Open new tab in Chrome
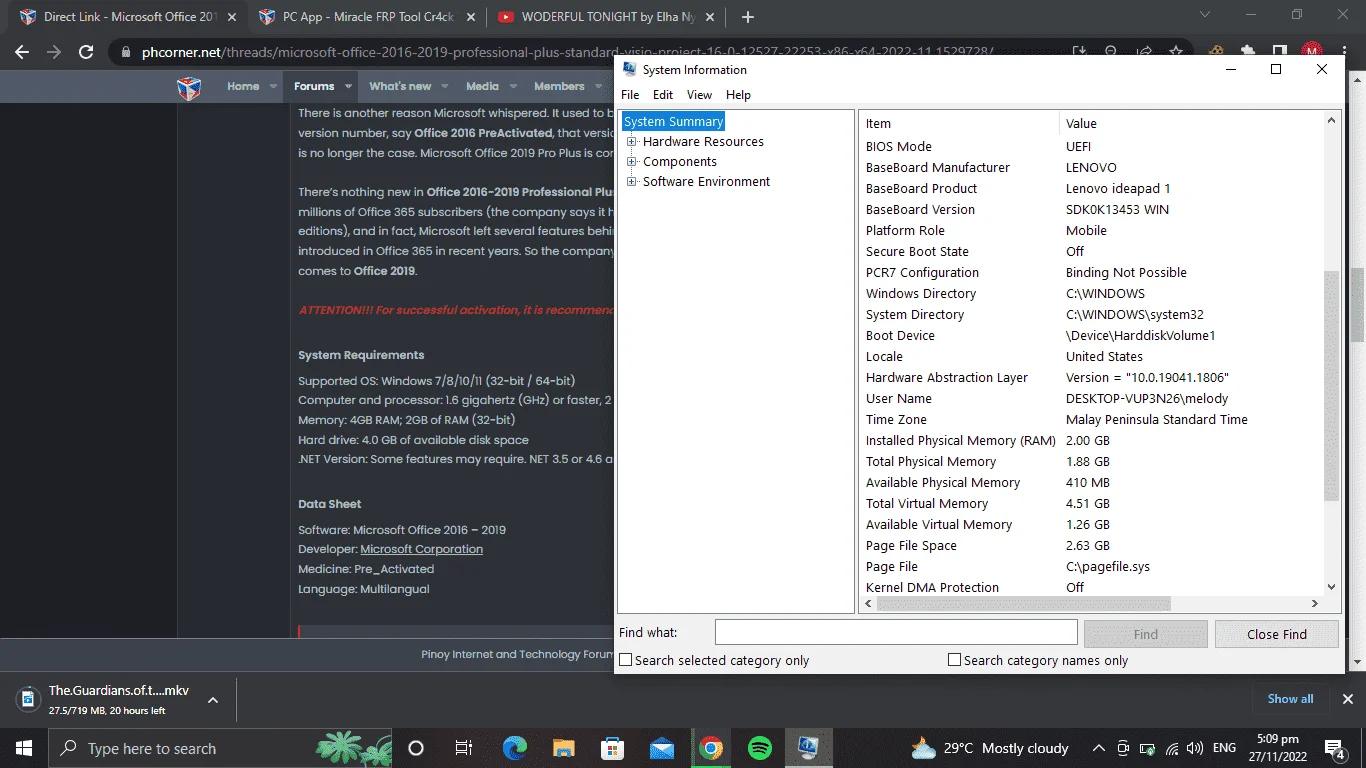The width and height of the screenshot is (1366, 768). pos(748,17)
